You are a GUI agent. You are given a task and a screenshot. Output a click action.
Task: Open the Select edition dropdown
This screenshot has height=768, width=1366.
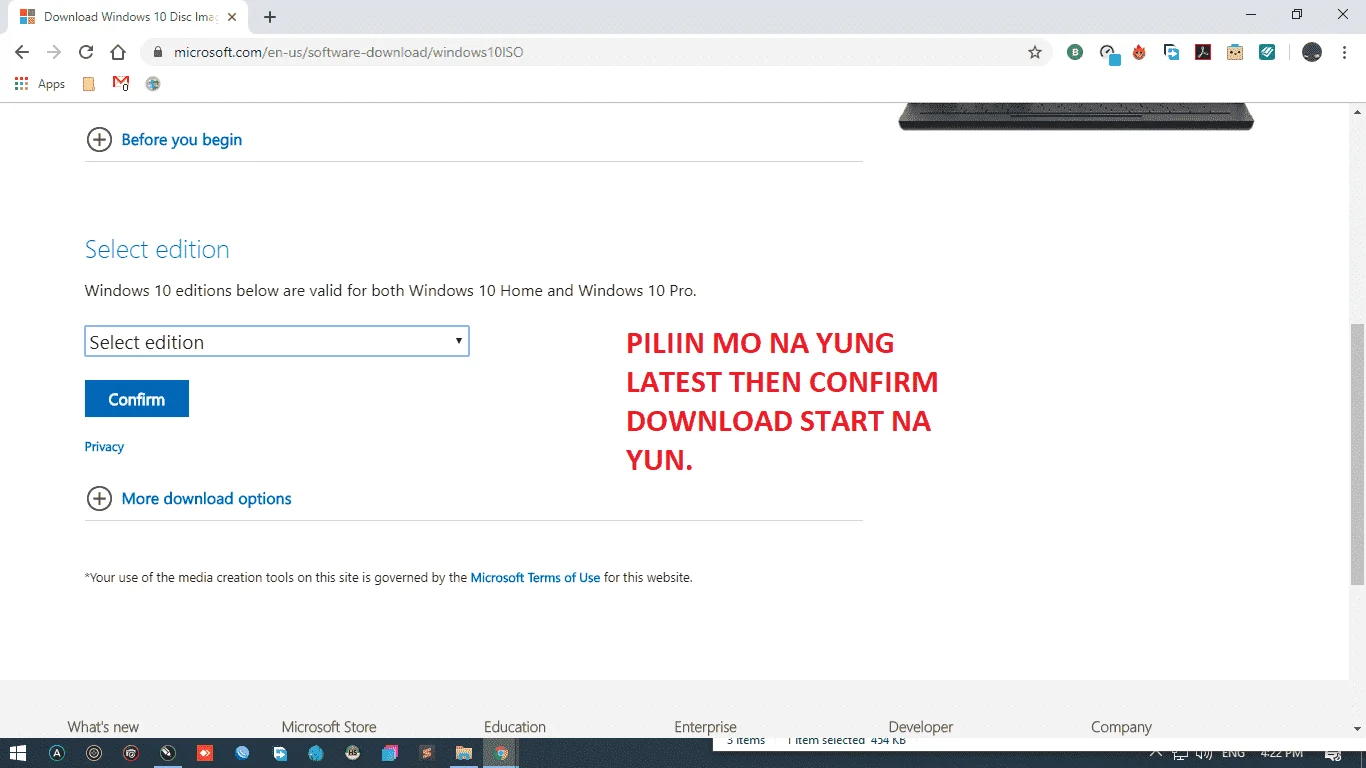[277, 341]
